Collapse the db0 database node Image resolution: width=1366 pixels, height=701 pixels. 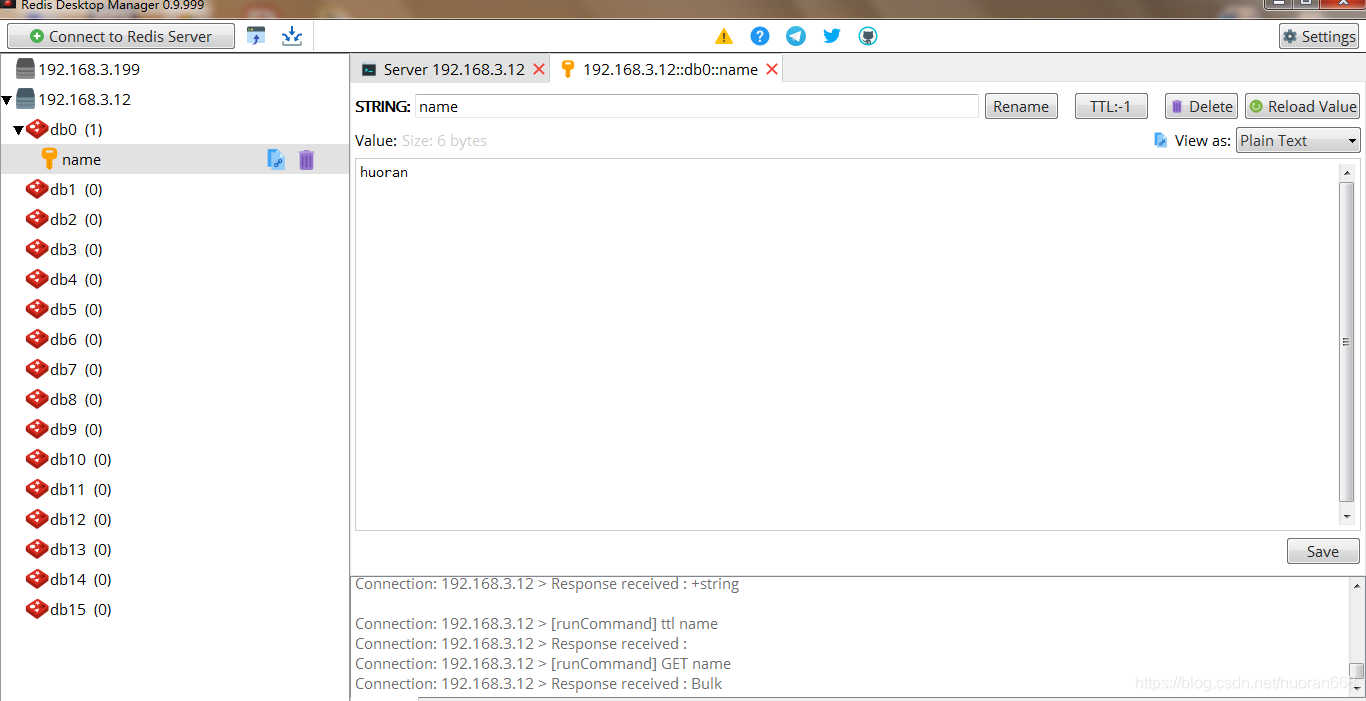click(18, 130)
